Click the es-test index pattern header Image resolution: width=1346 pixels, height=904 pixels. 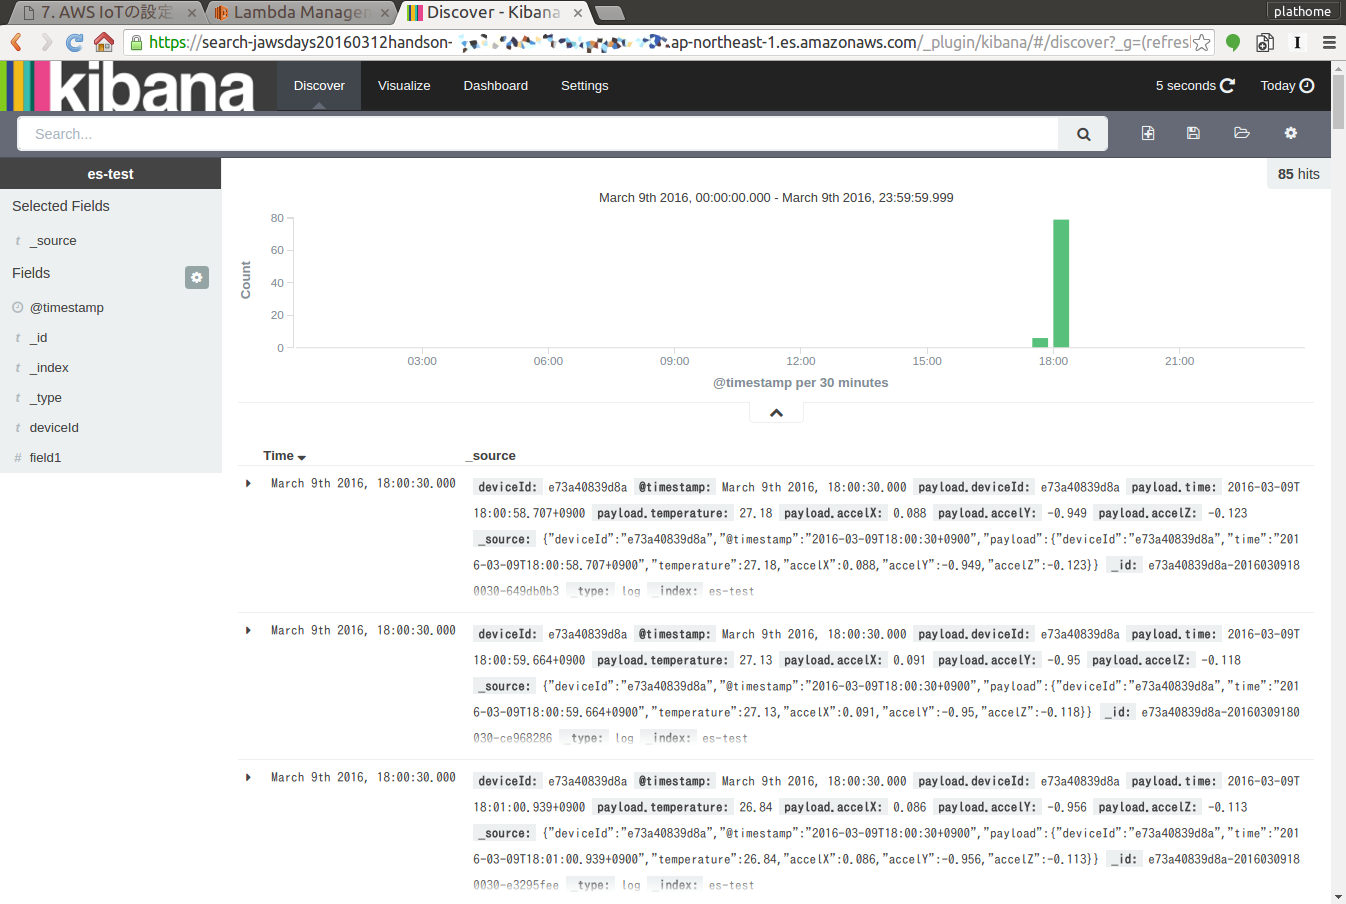coord(110,174)
